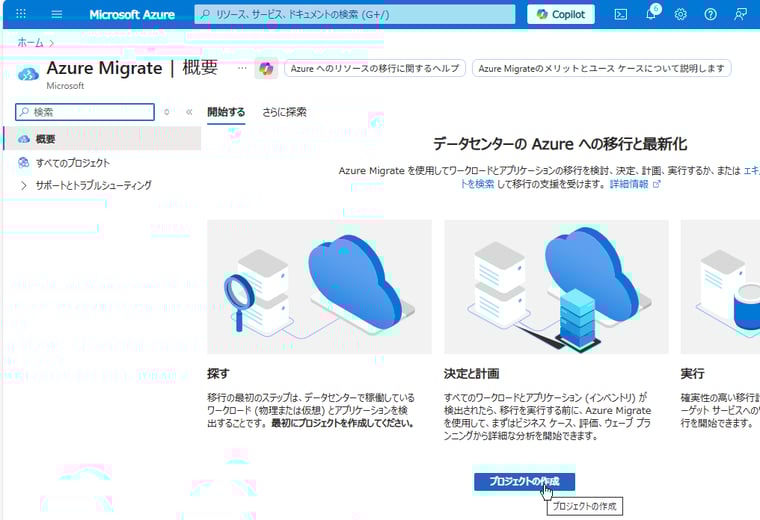Click the Microsoft subtitle under the title
Screen dimensions: 760x520
click(65, 86)
